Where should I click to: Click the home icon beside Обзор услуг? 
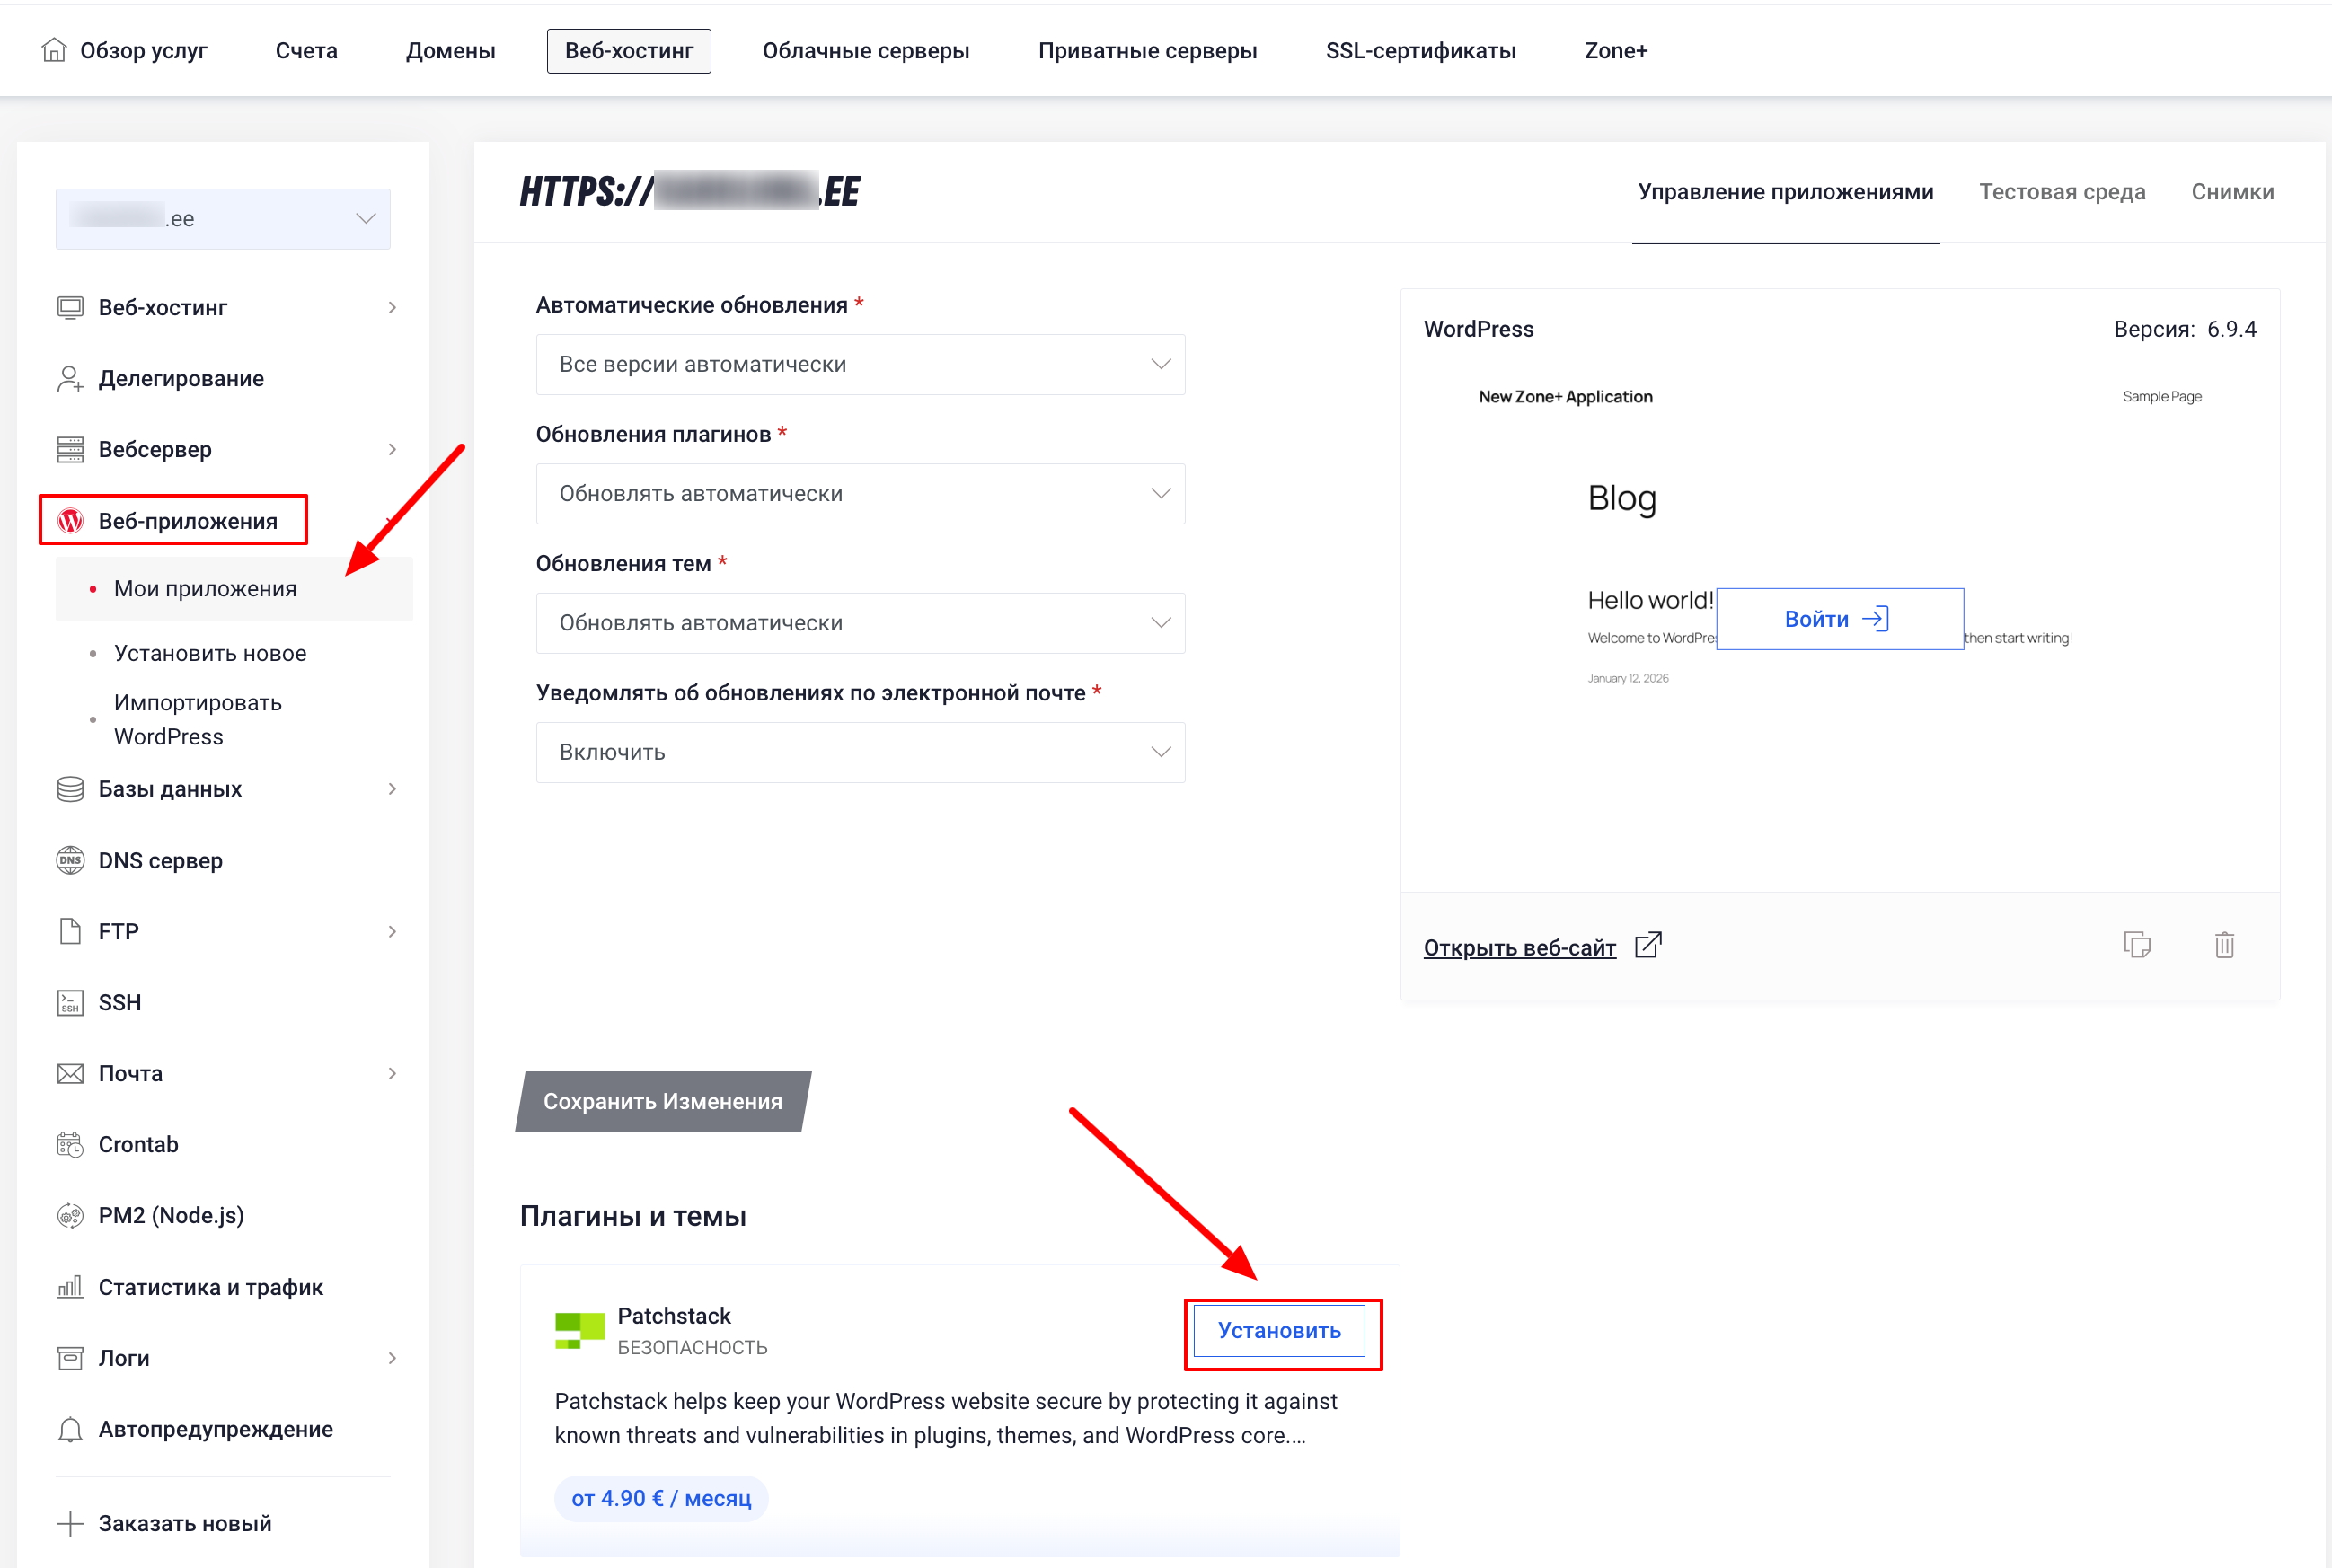(54, 50)
